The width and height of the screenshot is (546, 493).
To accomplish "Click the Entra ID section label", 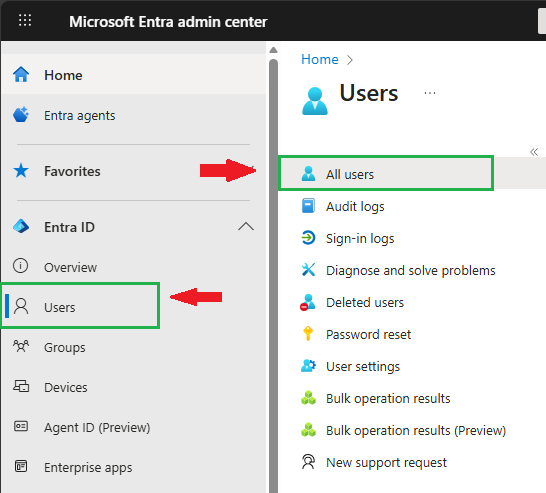I will (69, 227).
